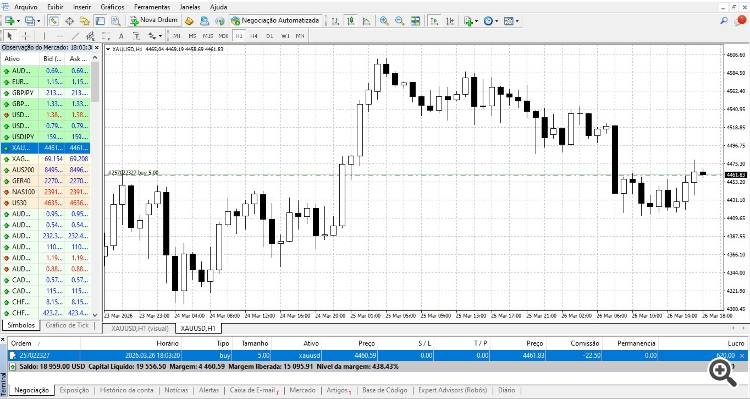This screenshot has width=750, height=399.
Task: Sort orders by the Lucro column header
Action: (736, 343)
